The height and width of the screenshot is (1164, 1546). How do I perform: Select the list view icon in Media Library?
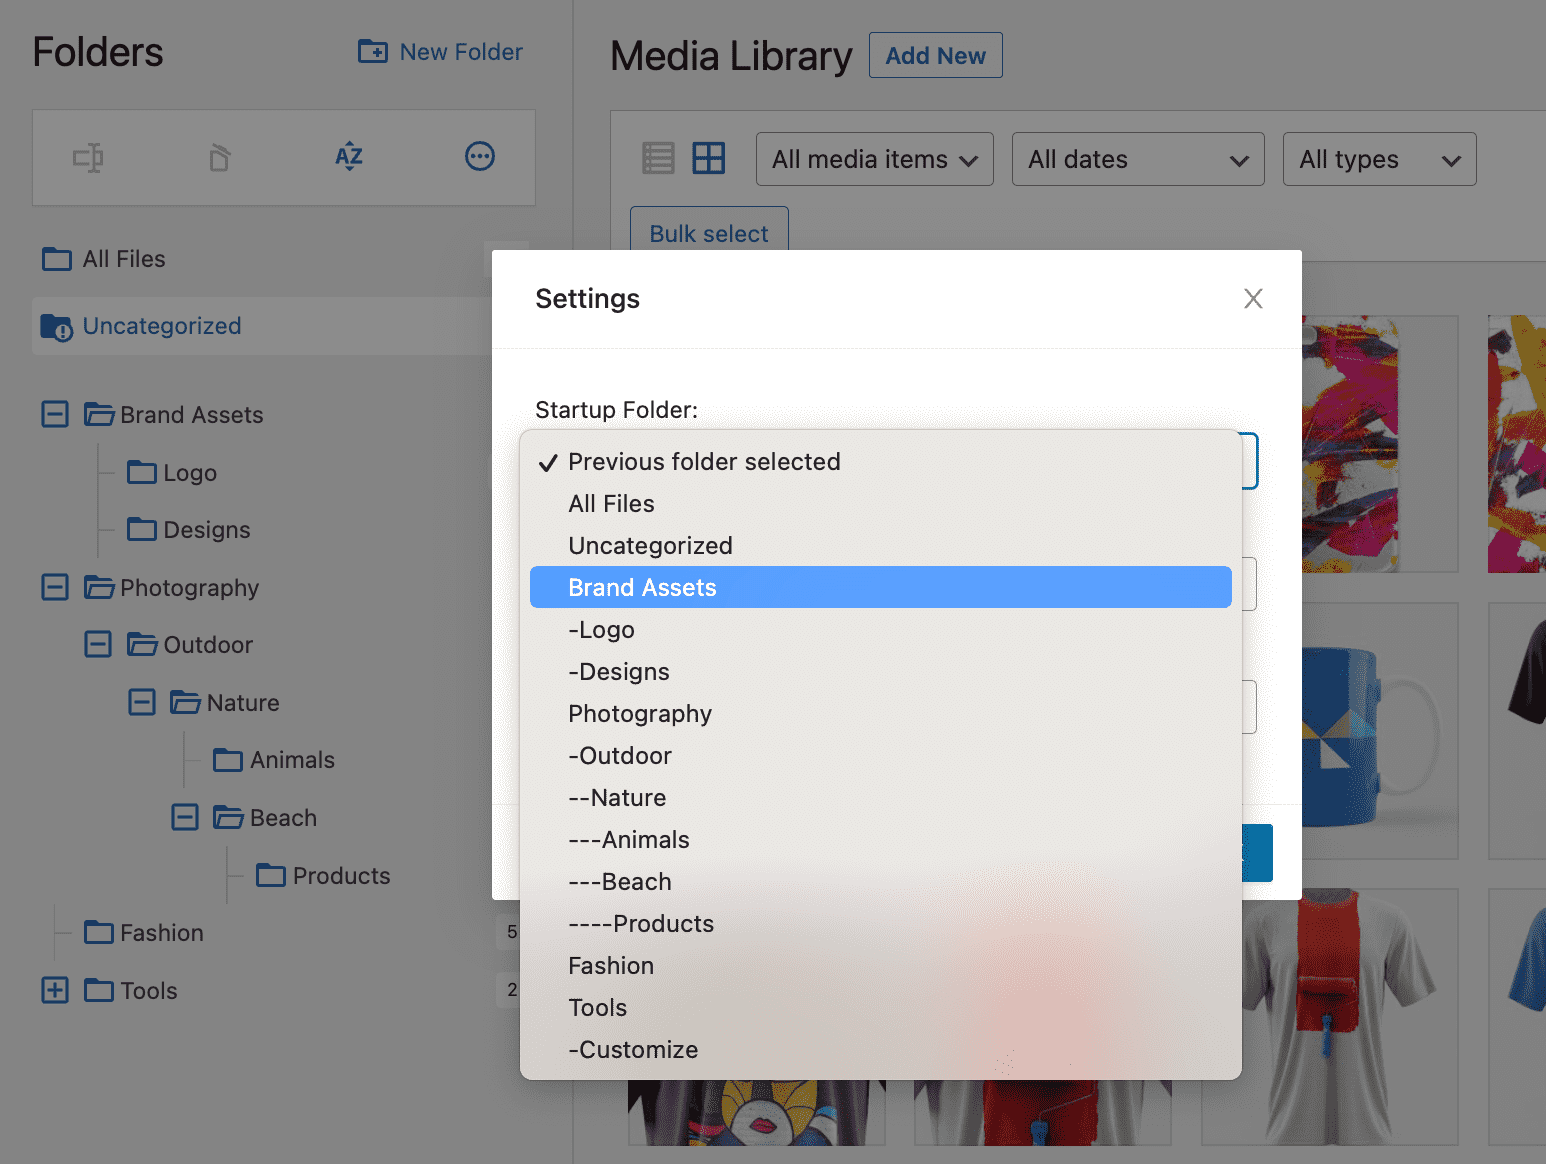658,158
